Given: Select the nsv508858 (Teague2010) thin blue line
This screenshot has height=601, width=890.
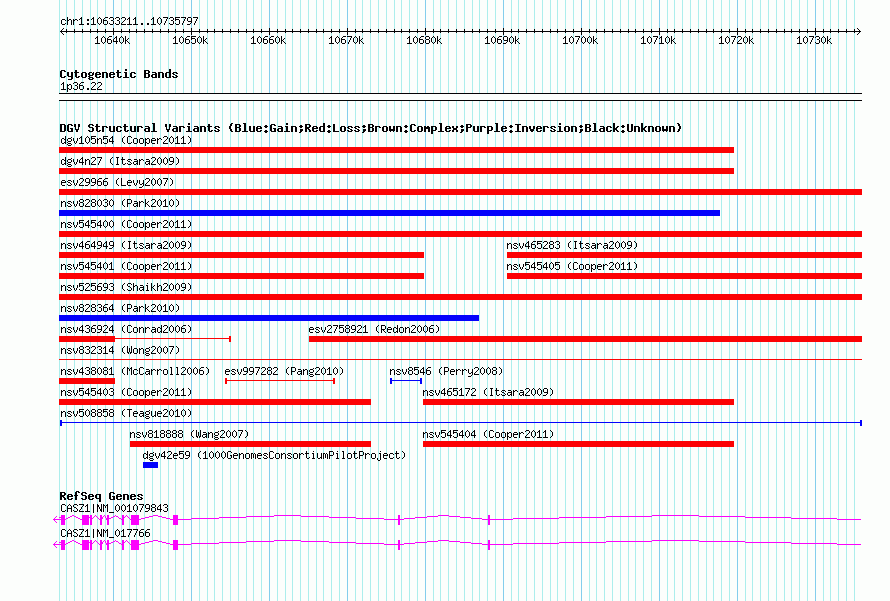Looking at the screenshot, I should pyautogui.click(x=460, y=423).
